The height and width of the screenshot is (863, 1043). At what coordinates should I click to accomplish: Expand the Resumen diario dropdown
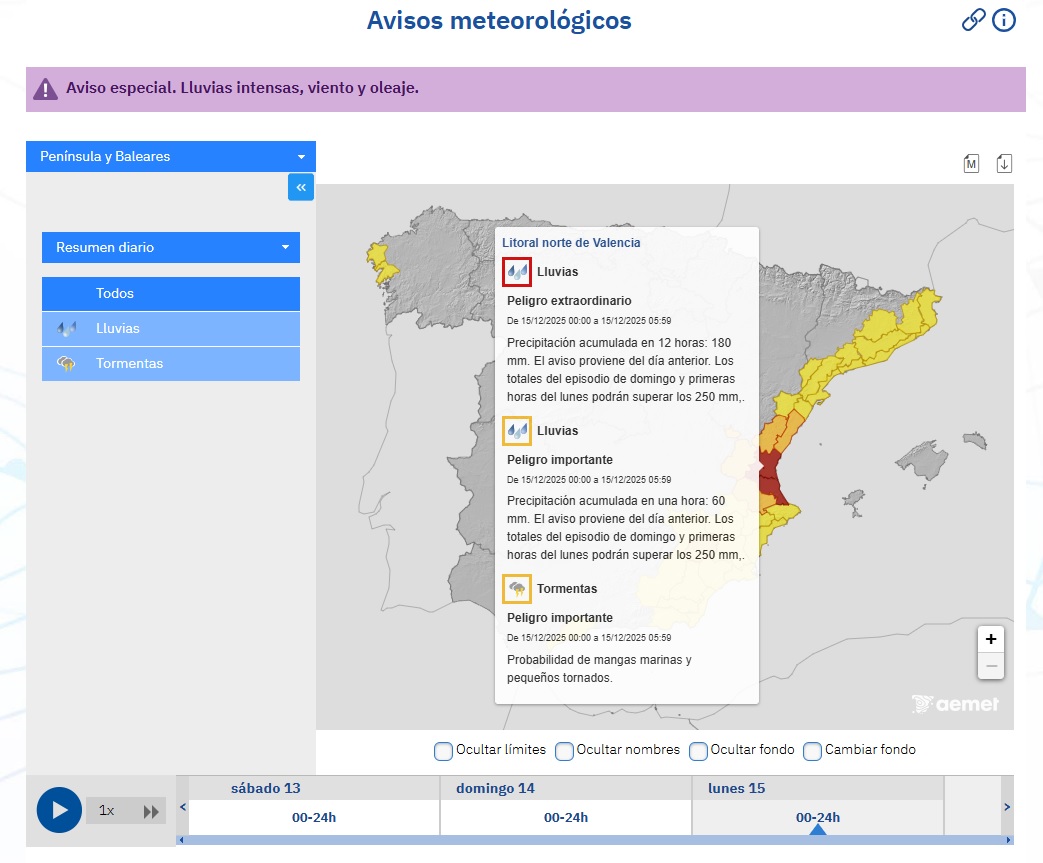pos(171,247)
